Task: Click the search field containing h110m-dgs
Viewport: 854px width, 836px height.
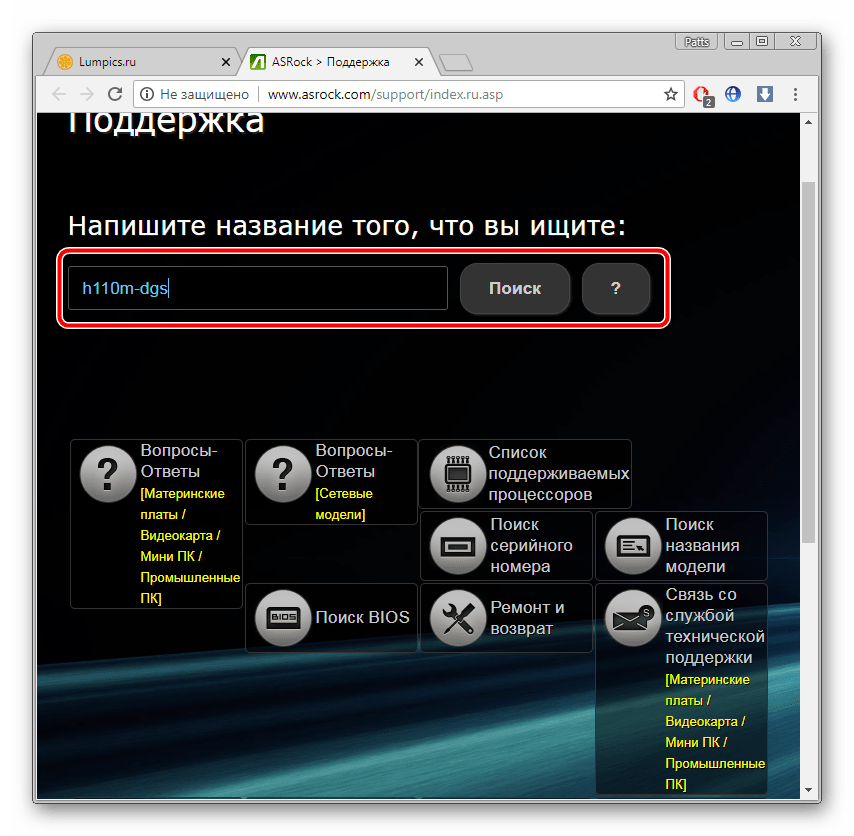Action: click(x=257, y=288)
